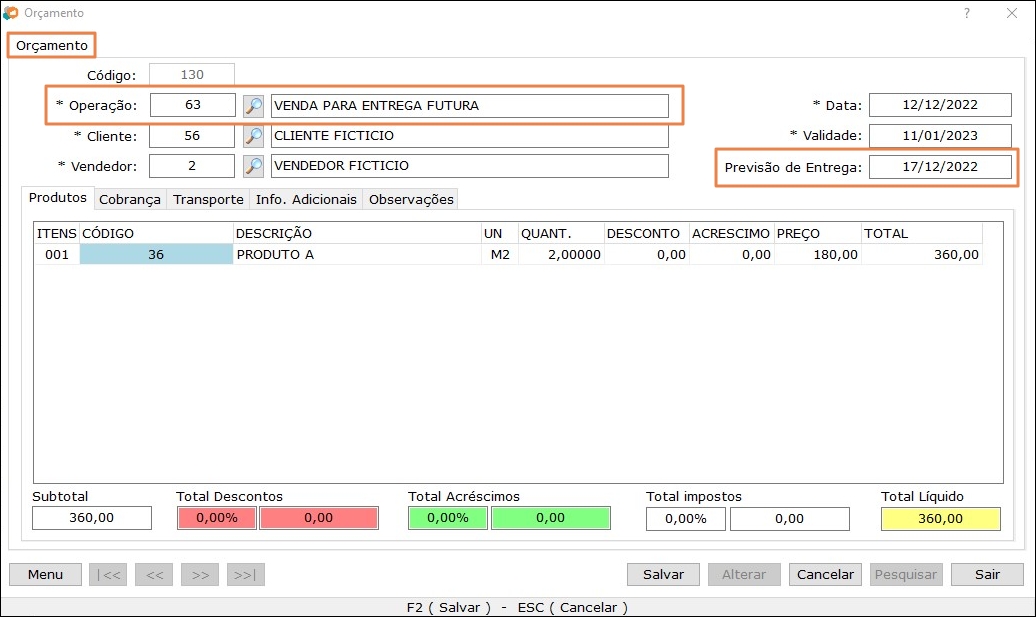Go to previous record with << button
1036x617 pixels.
(154, 575)
